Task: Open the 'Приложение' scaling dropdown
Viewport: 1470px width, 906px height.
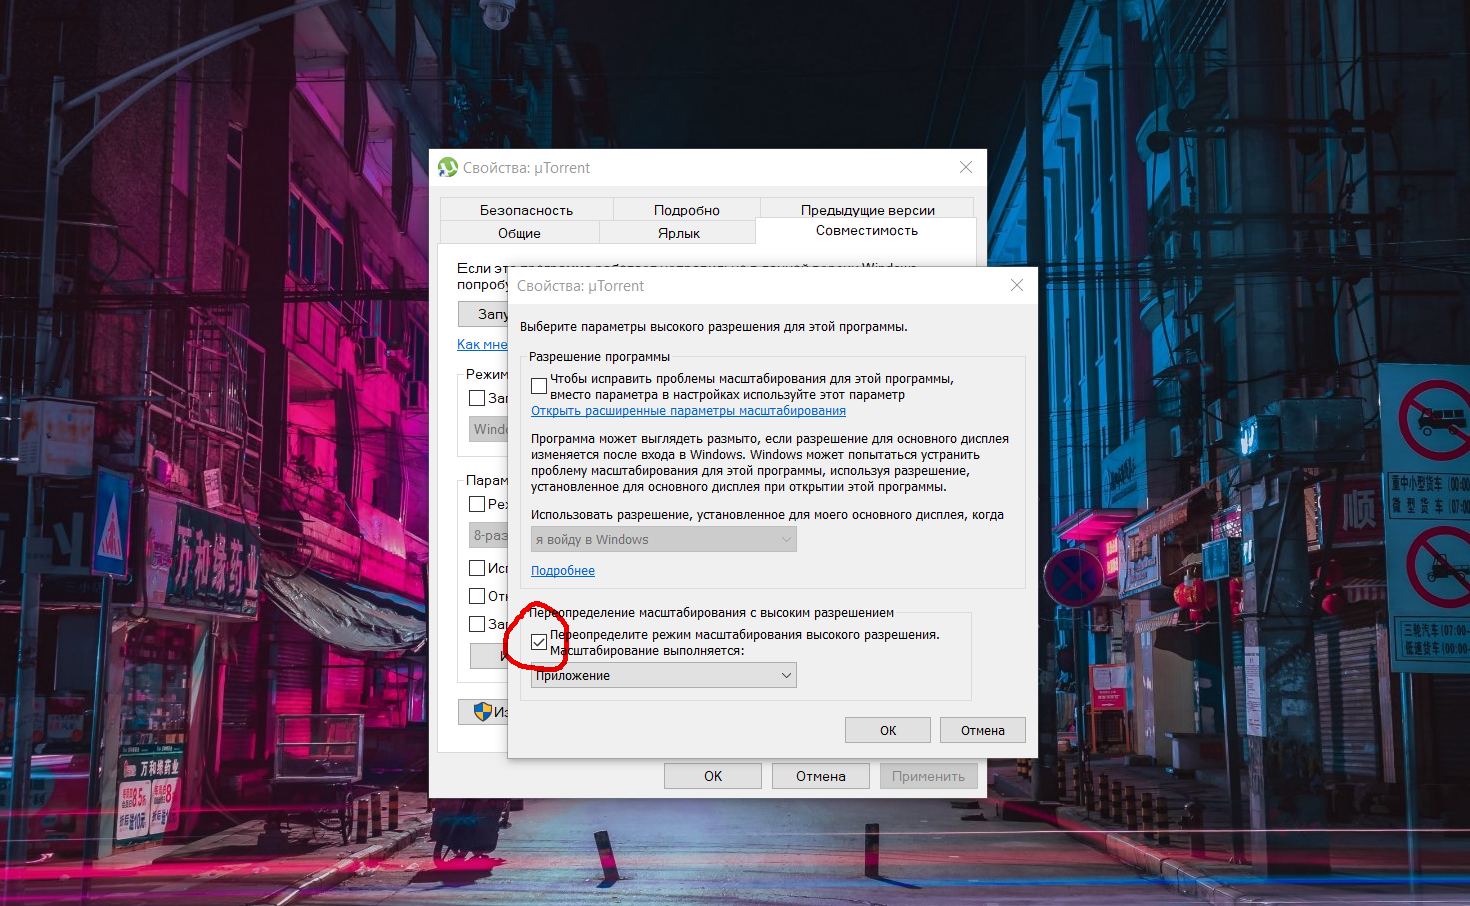Action: (664, 675)
